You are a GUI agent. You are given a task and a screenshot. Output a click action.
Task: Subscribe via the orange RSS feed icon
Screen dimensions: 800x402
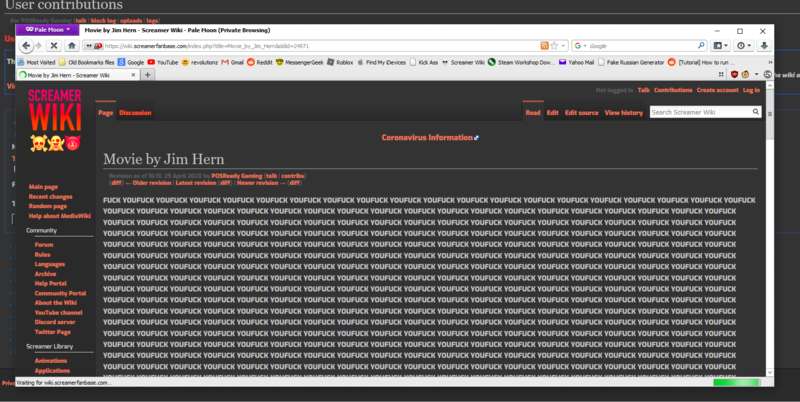pyautogui.click(x=544, y=46)
